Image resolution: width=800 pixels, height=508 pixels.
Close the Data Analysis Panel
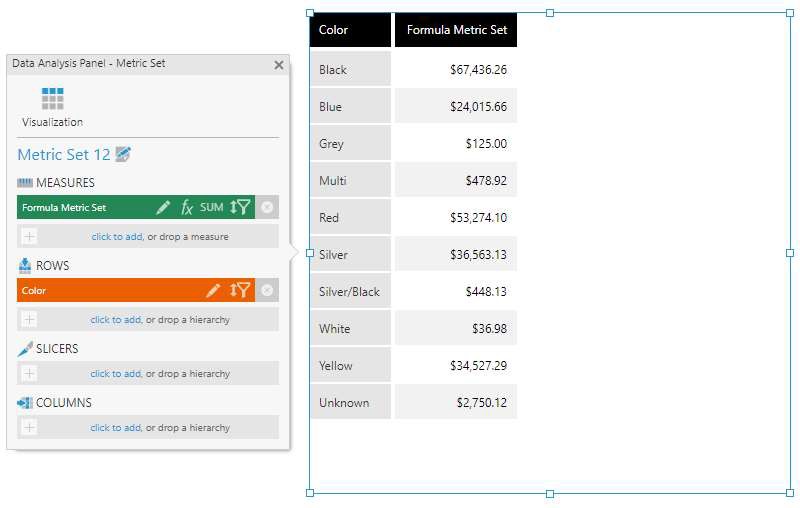click(279, 65)
